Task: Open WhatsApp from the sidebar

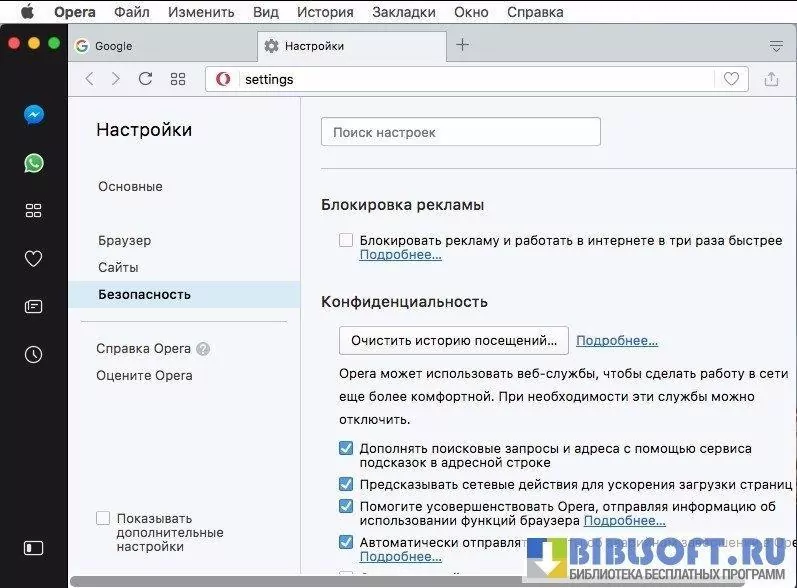Action: 34,163
